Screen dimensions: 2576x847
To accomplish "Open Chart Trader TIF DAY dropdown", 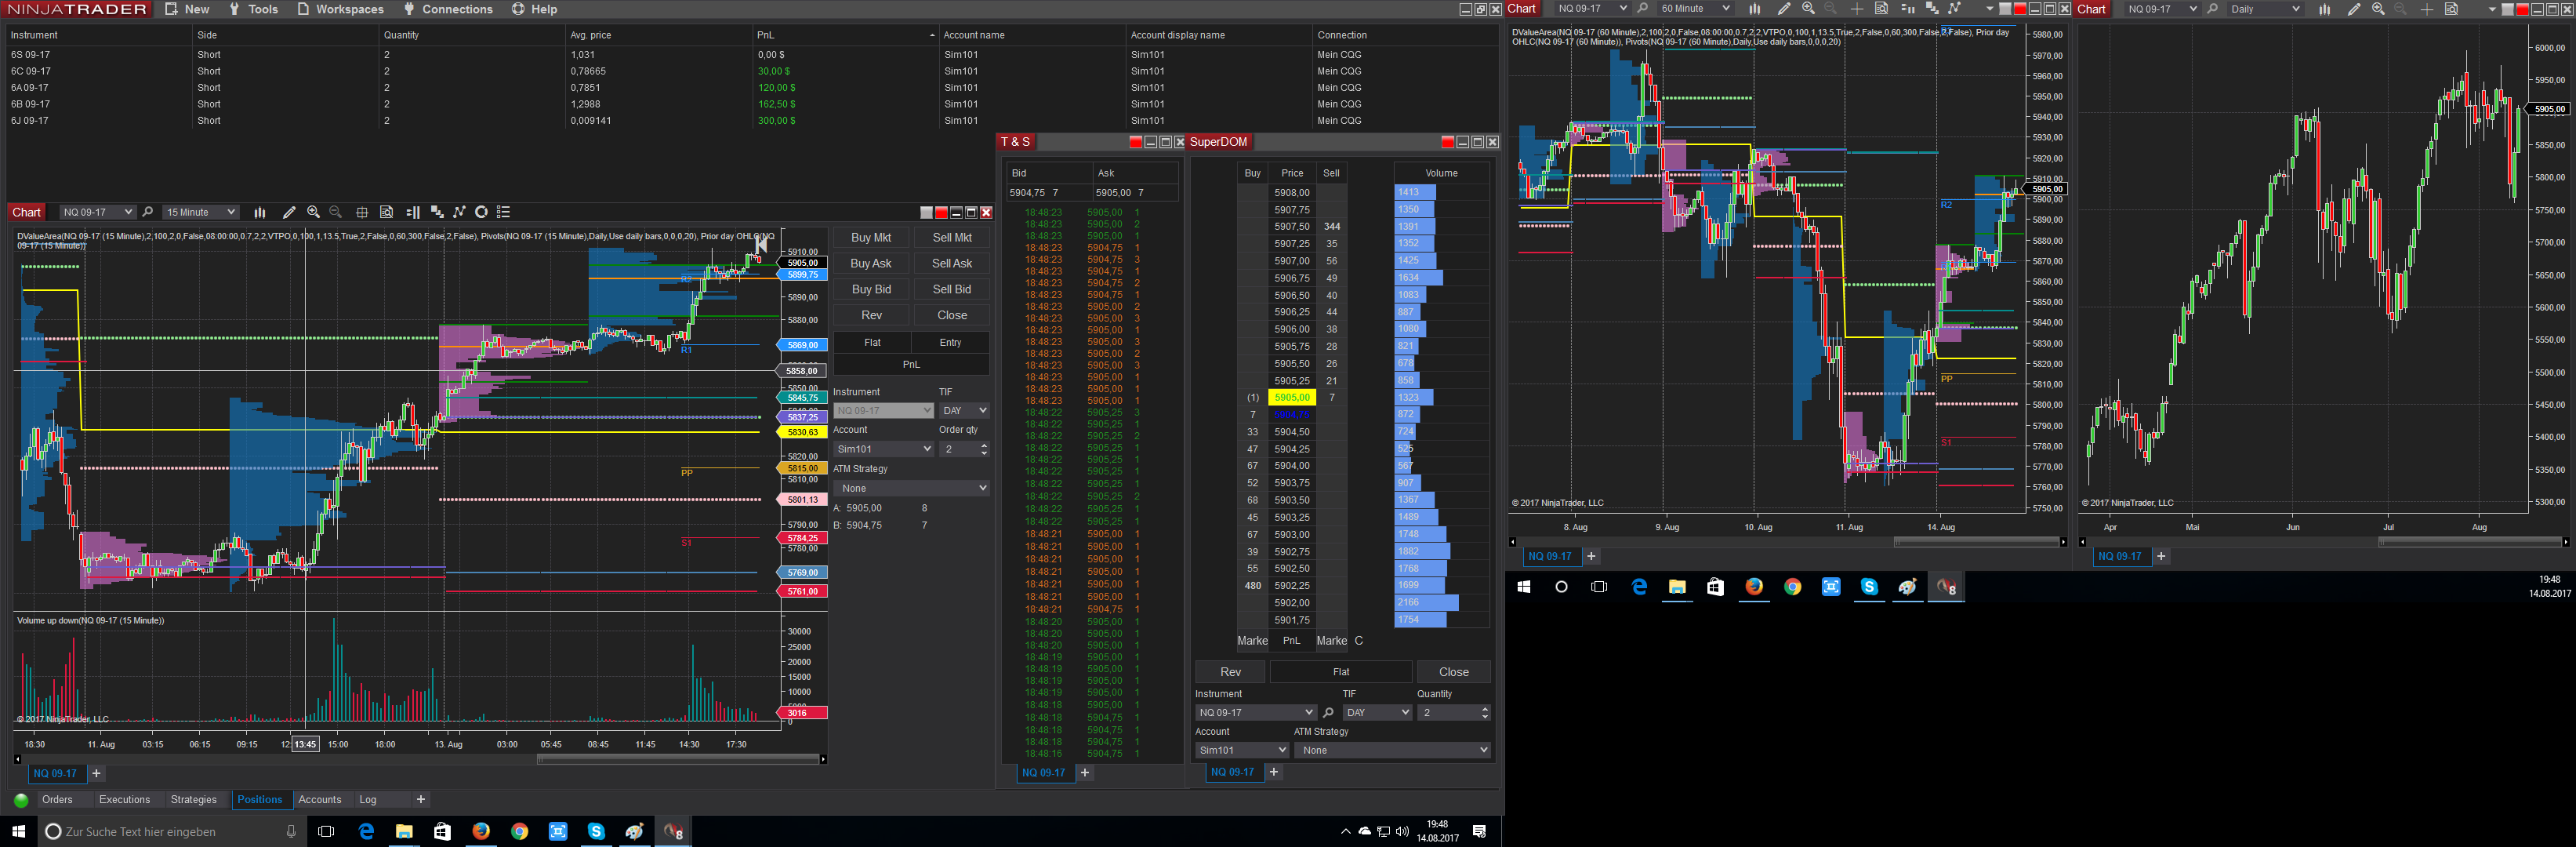I will (x=964, y=411).
